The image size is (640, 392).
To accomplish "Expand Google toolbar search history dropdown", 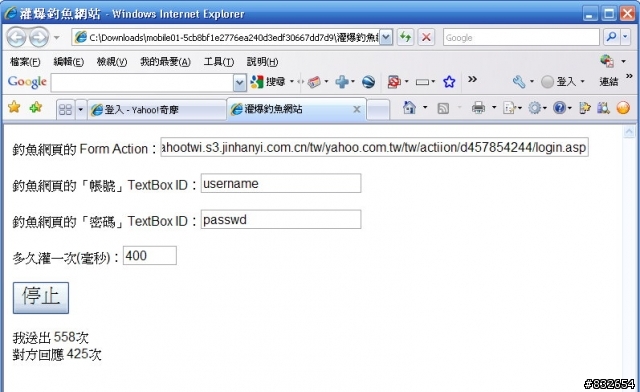I will (x=240, y=83).
